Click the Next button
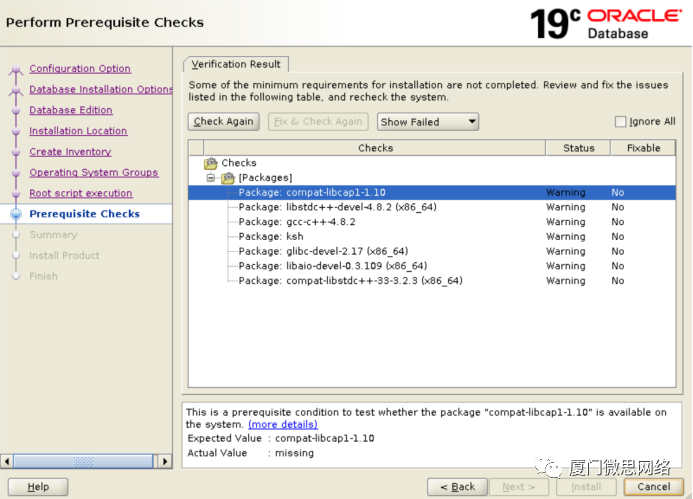The height and width of the screenshot is (499, 693). tap(519, 487)
